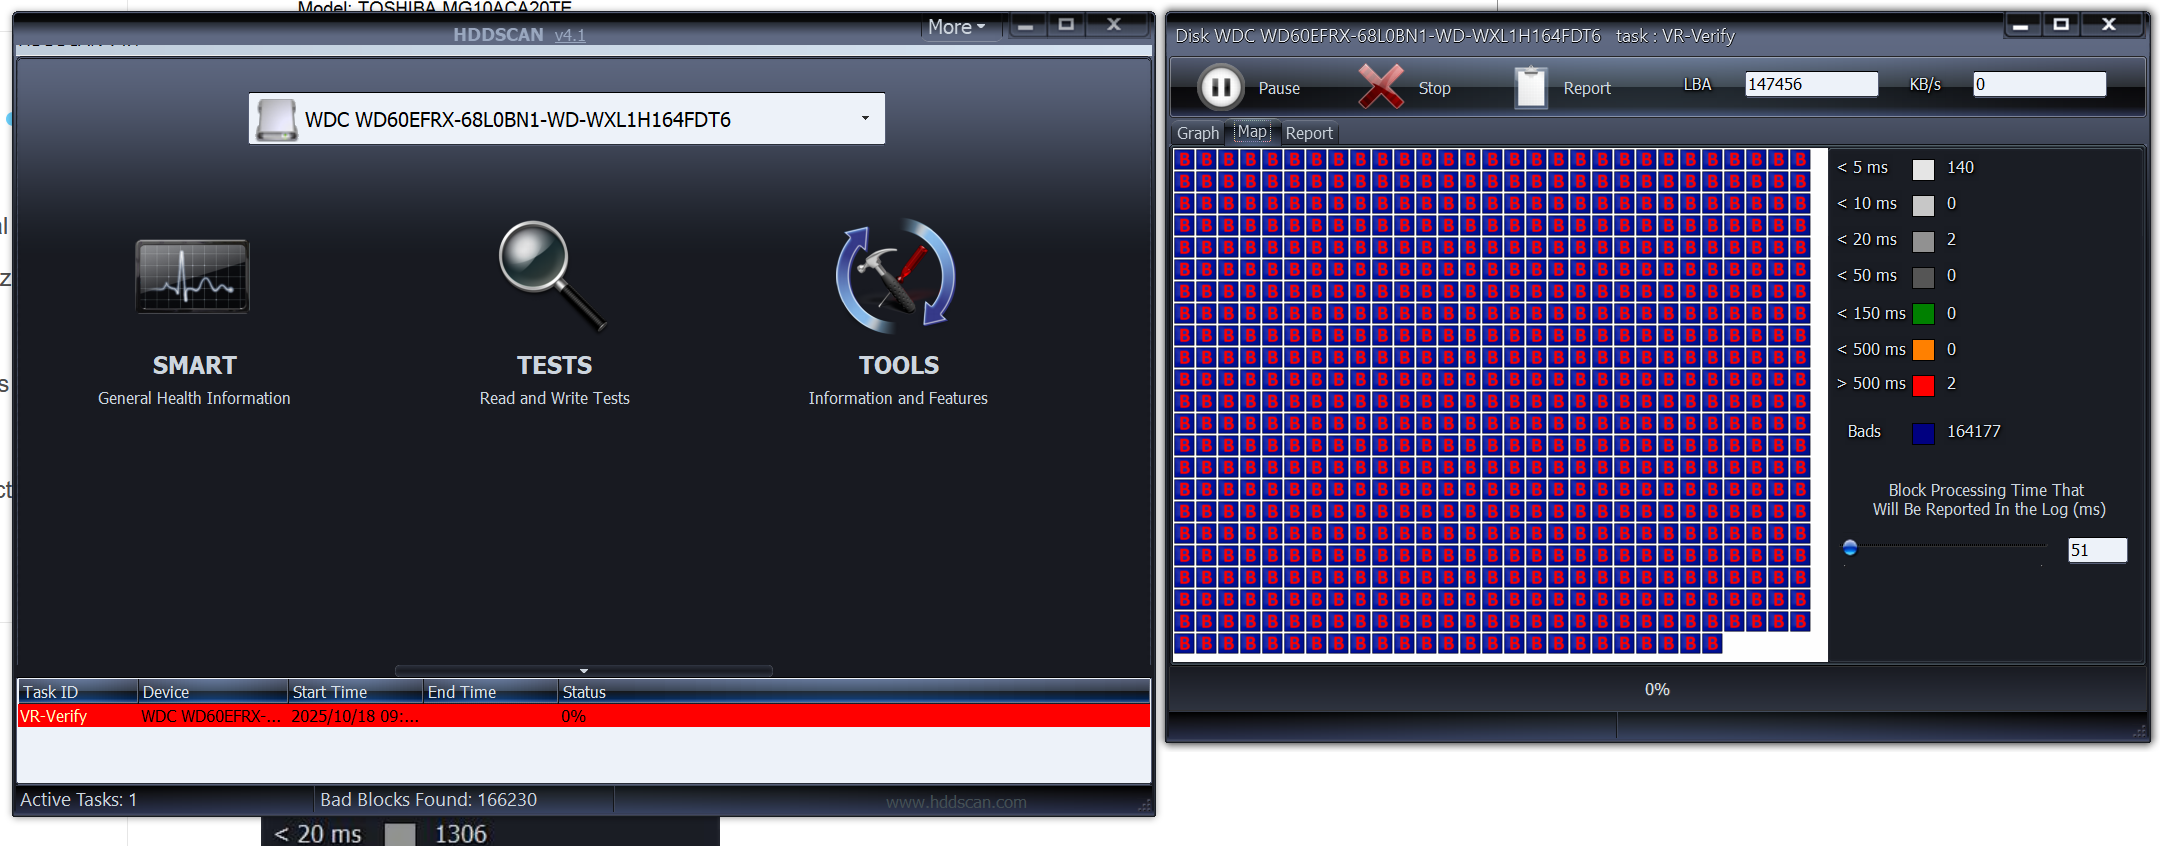Open the SMART health monitor icon
This screenshot has width=2162, height=846.
pyautogui.click(x=192, y=277)
